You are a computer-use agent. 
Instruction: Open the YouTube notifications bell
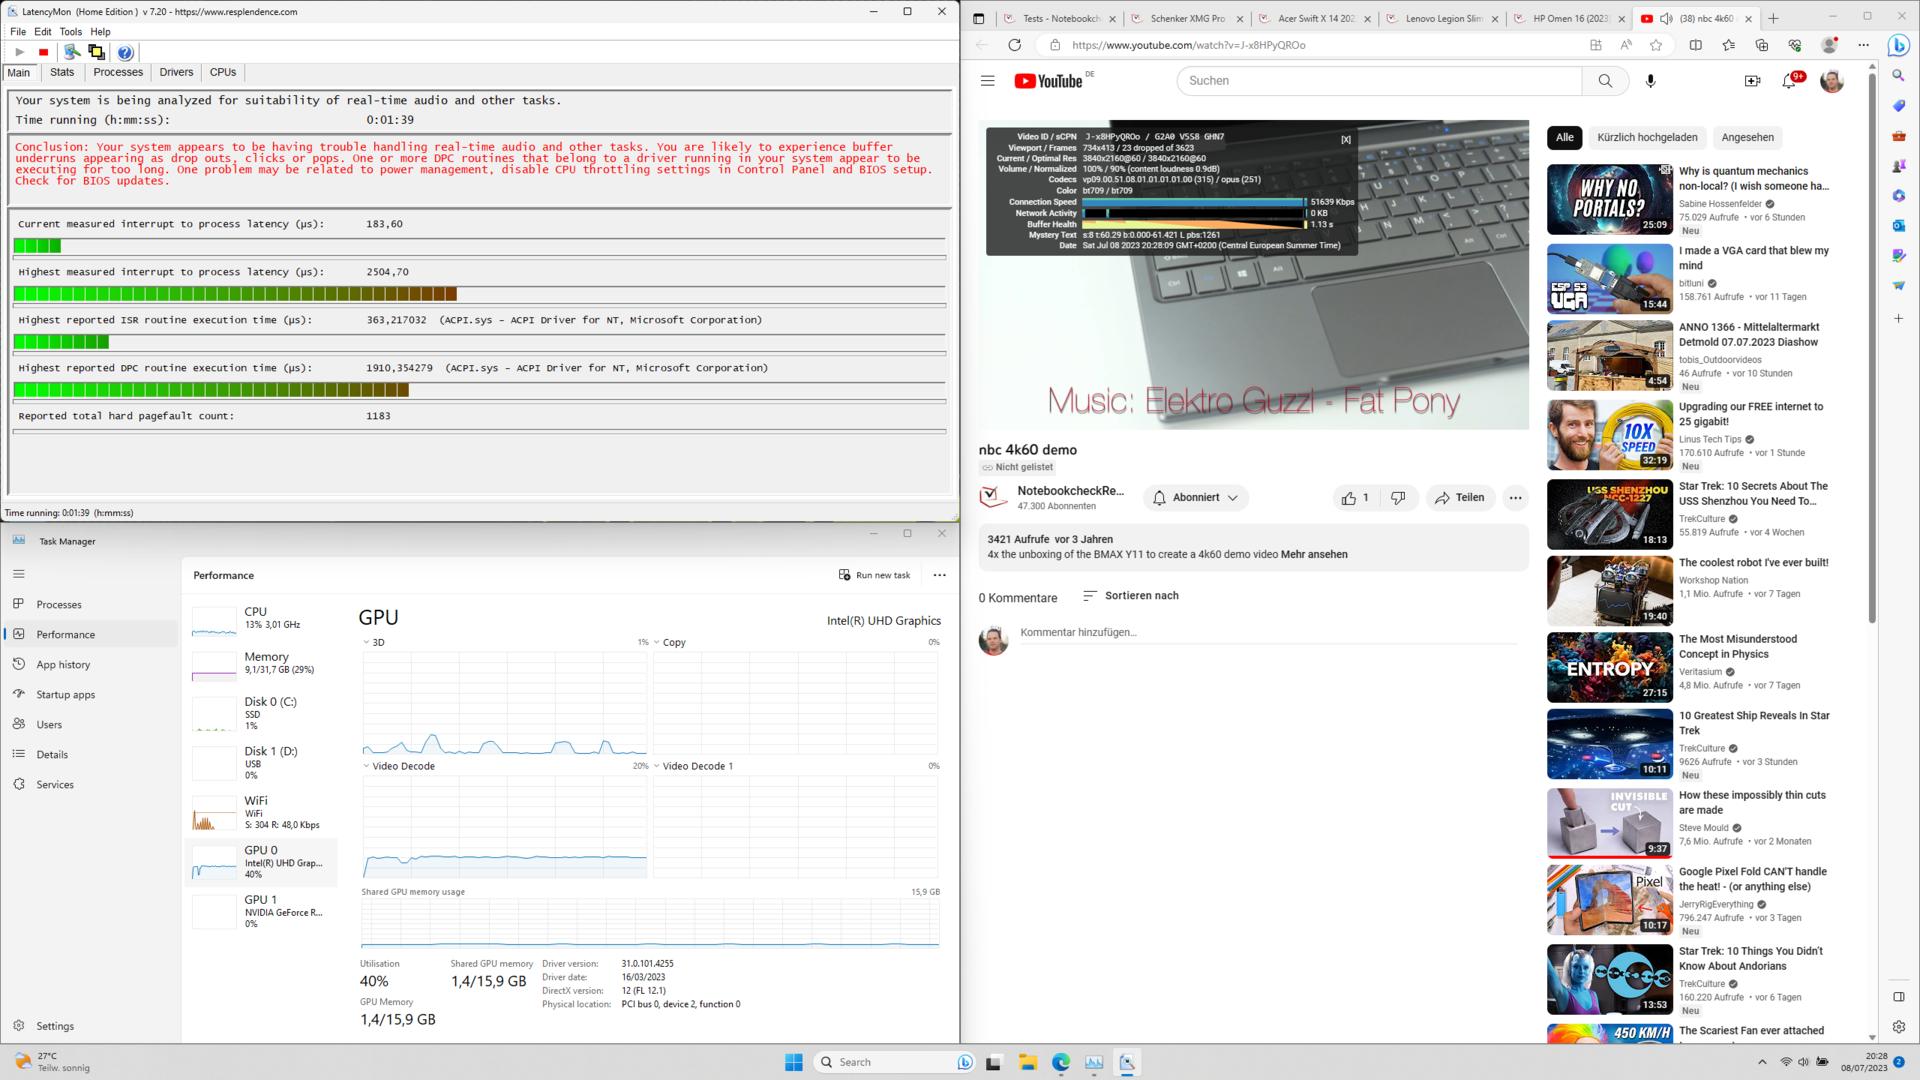click(x=1789, y=81)
